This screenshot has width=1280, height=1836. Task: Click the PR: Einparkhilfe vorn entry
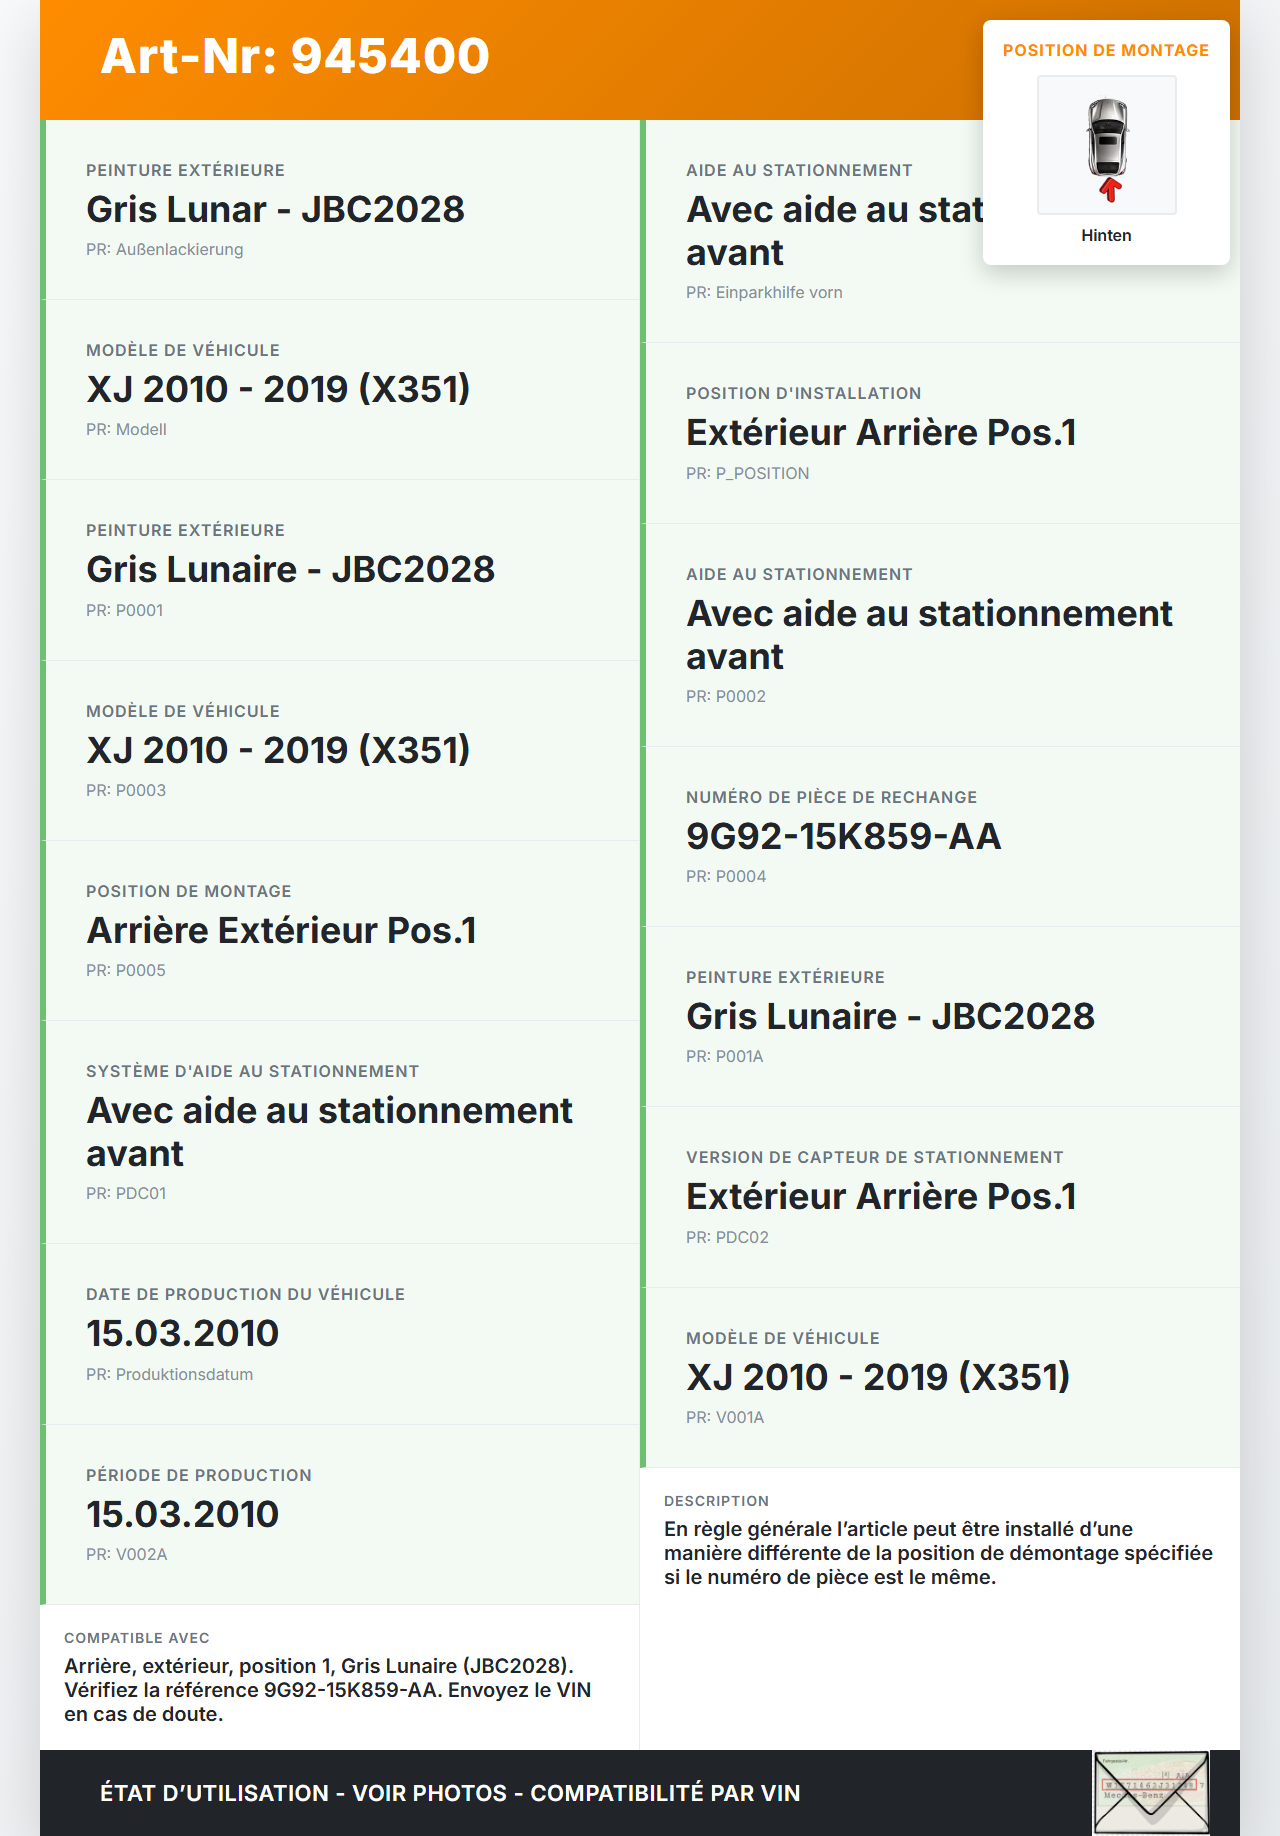764,292
